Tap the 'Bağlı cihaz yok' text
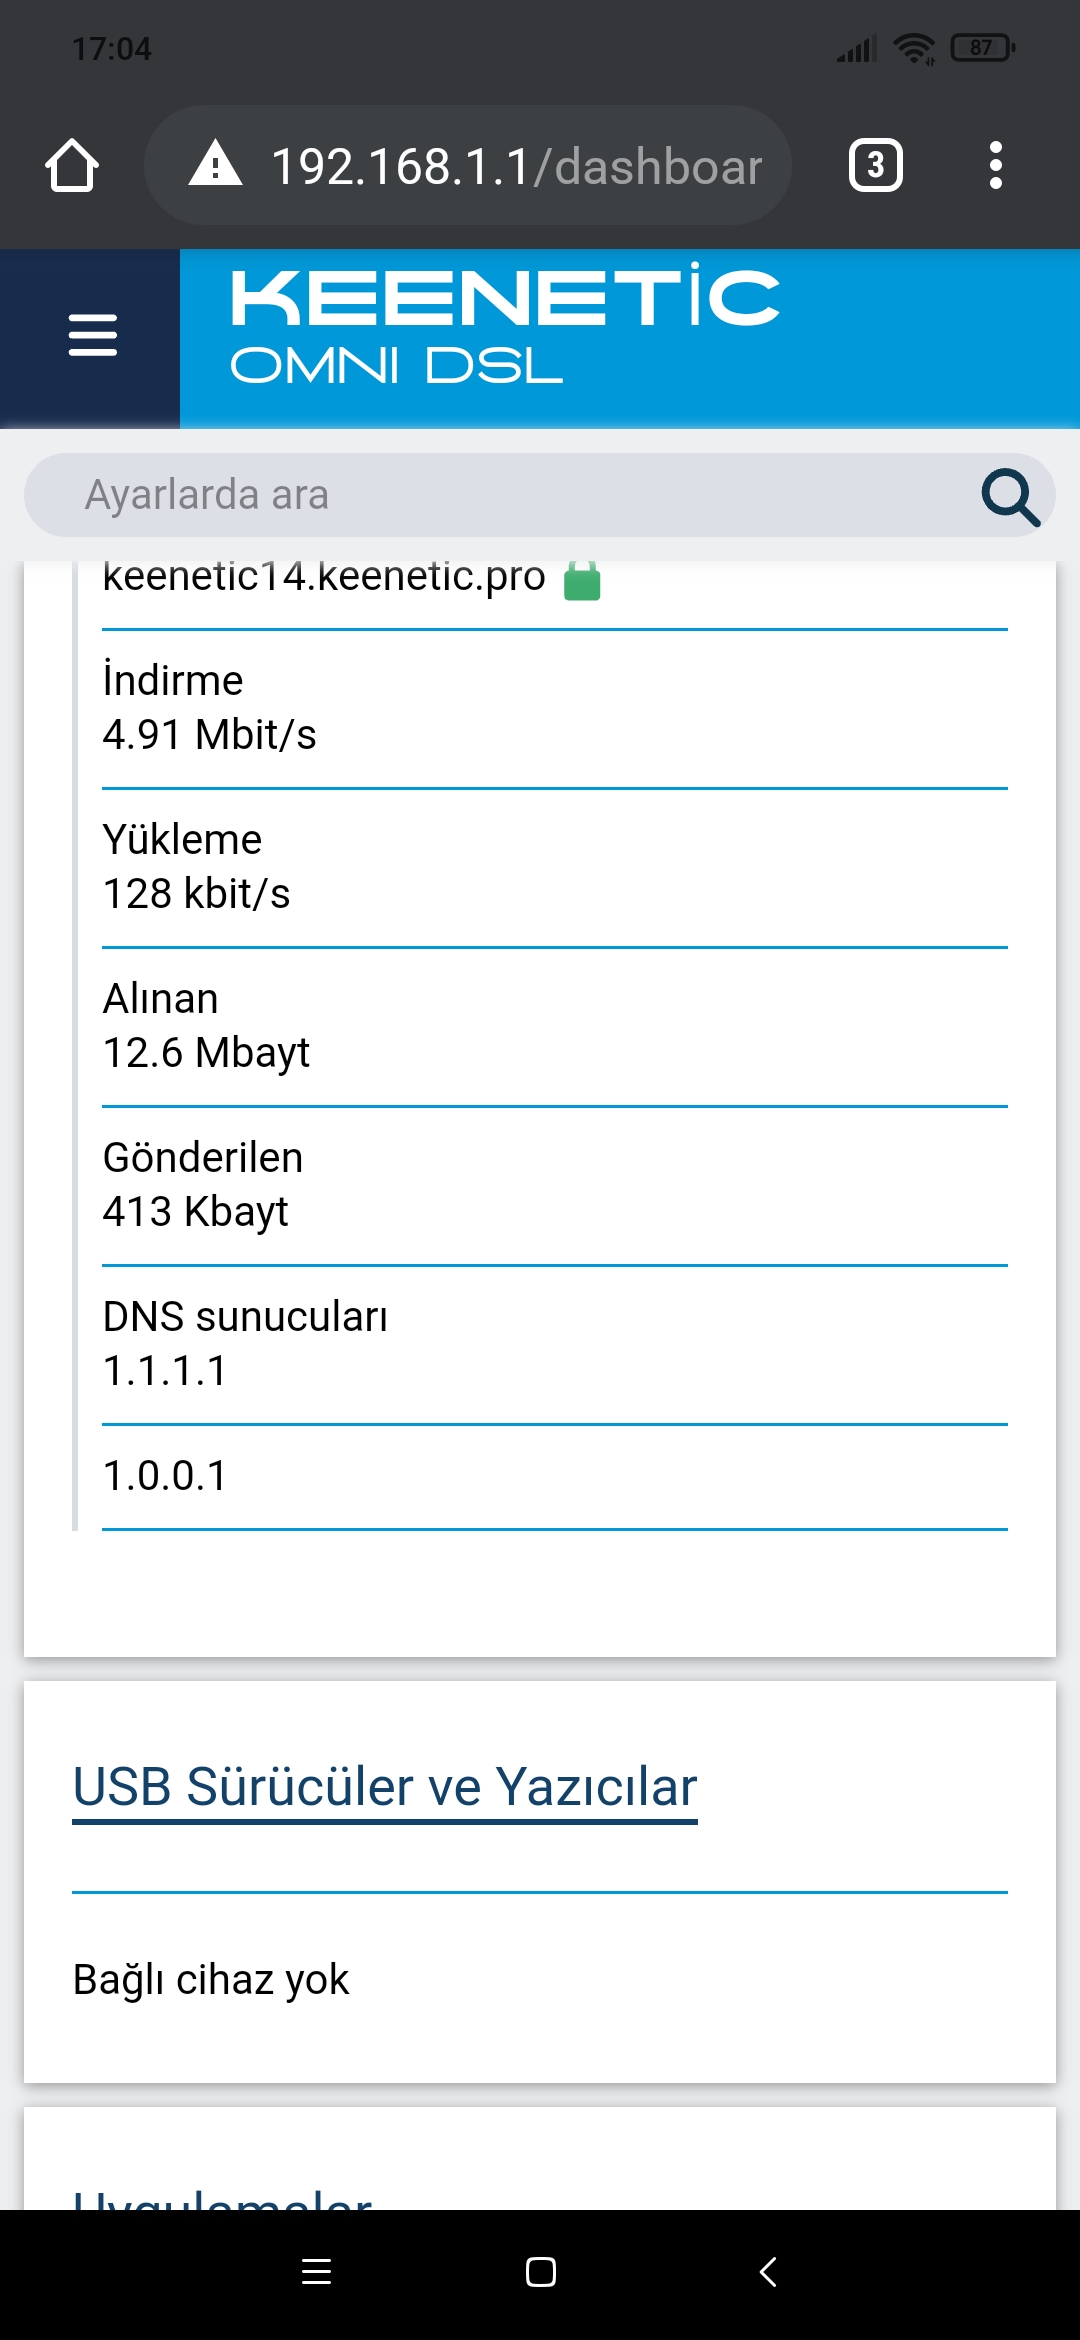Screen dimensions: 1080x2340 tap(211, 1980)
